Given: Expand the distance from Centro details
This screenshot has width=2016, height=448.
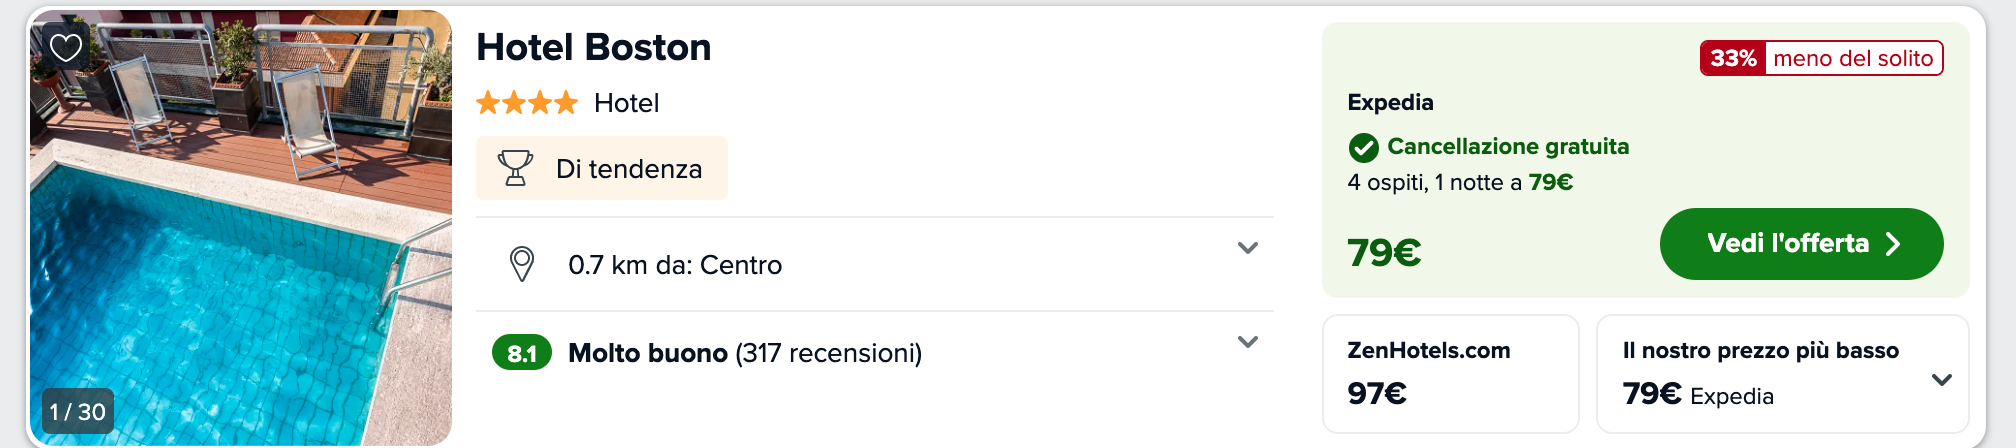Looking at the screenshot, I should click(x=1247, y=248).
